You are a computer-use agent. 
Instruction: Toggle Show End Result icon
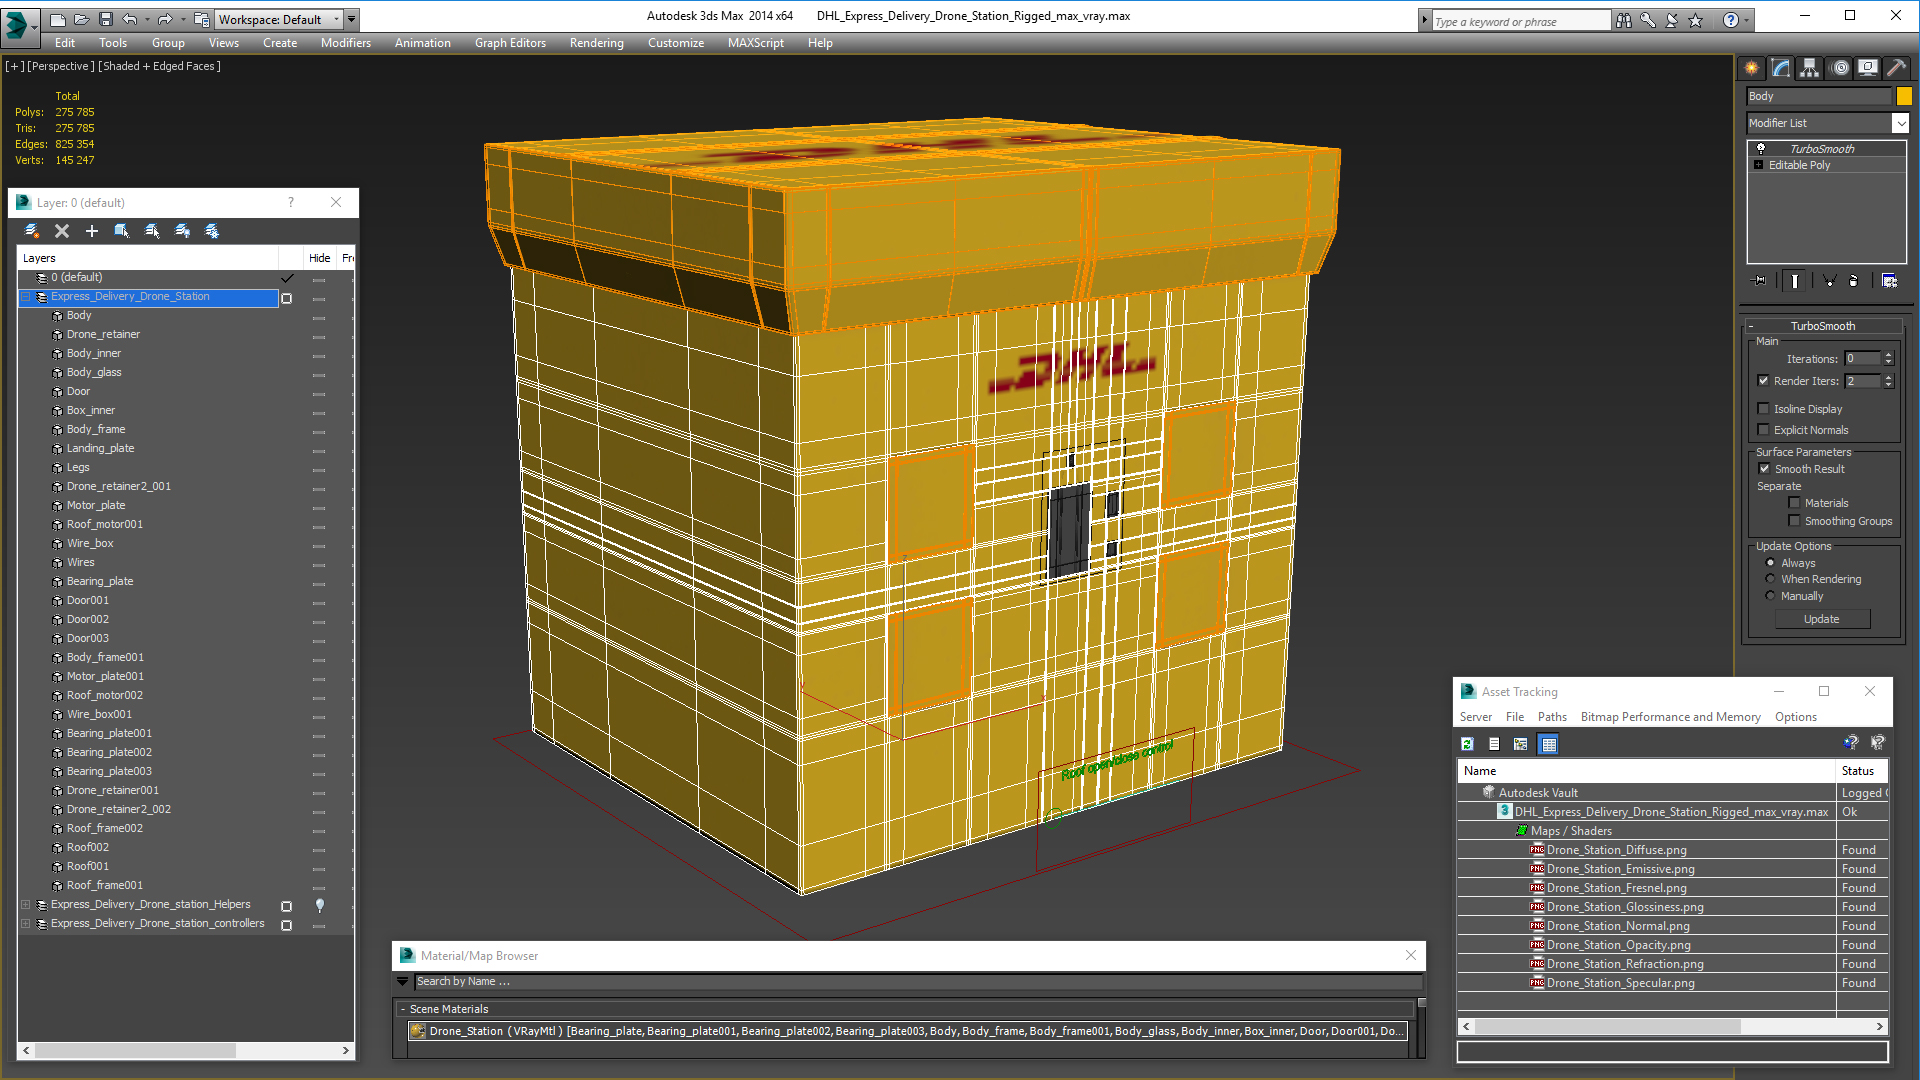[x=1795, y=281]
